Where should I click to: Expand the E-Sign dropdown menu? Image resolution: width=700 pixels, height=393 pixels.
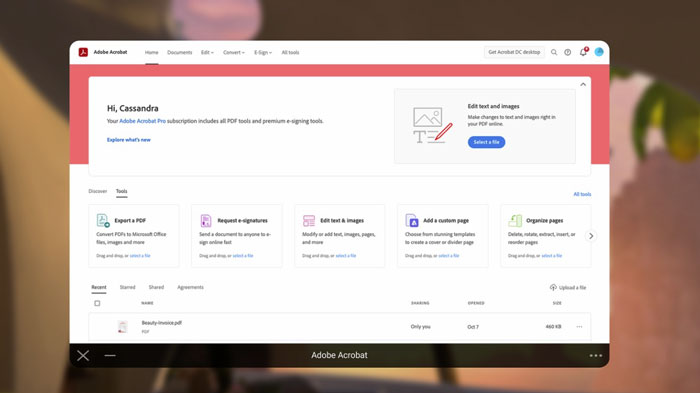click(263, 52)
